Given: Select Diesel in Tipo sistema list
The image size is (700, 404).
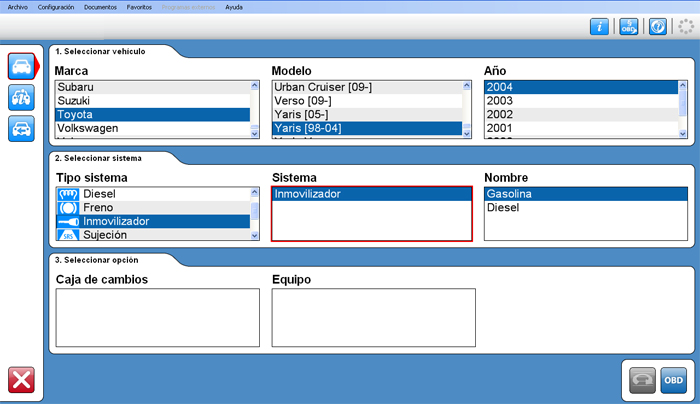Looking at the screenshot, I should 153,194.
